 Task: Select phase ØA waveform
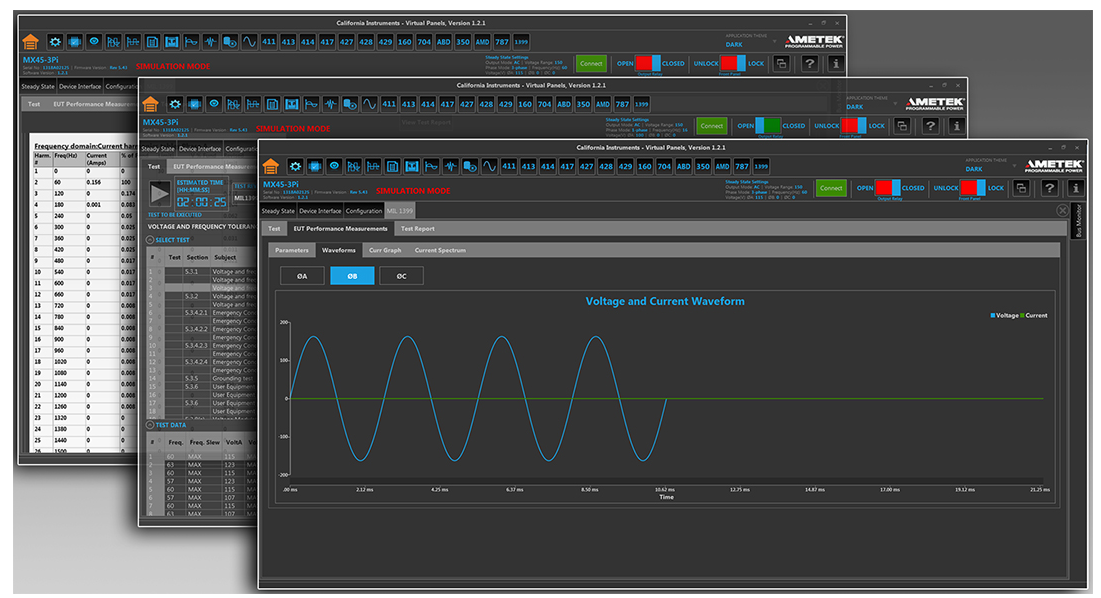point(302,276)
